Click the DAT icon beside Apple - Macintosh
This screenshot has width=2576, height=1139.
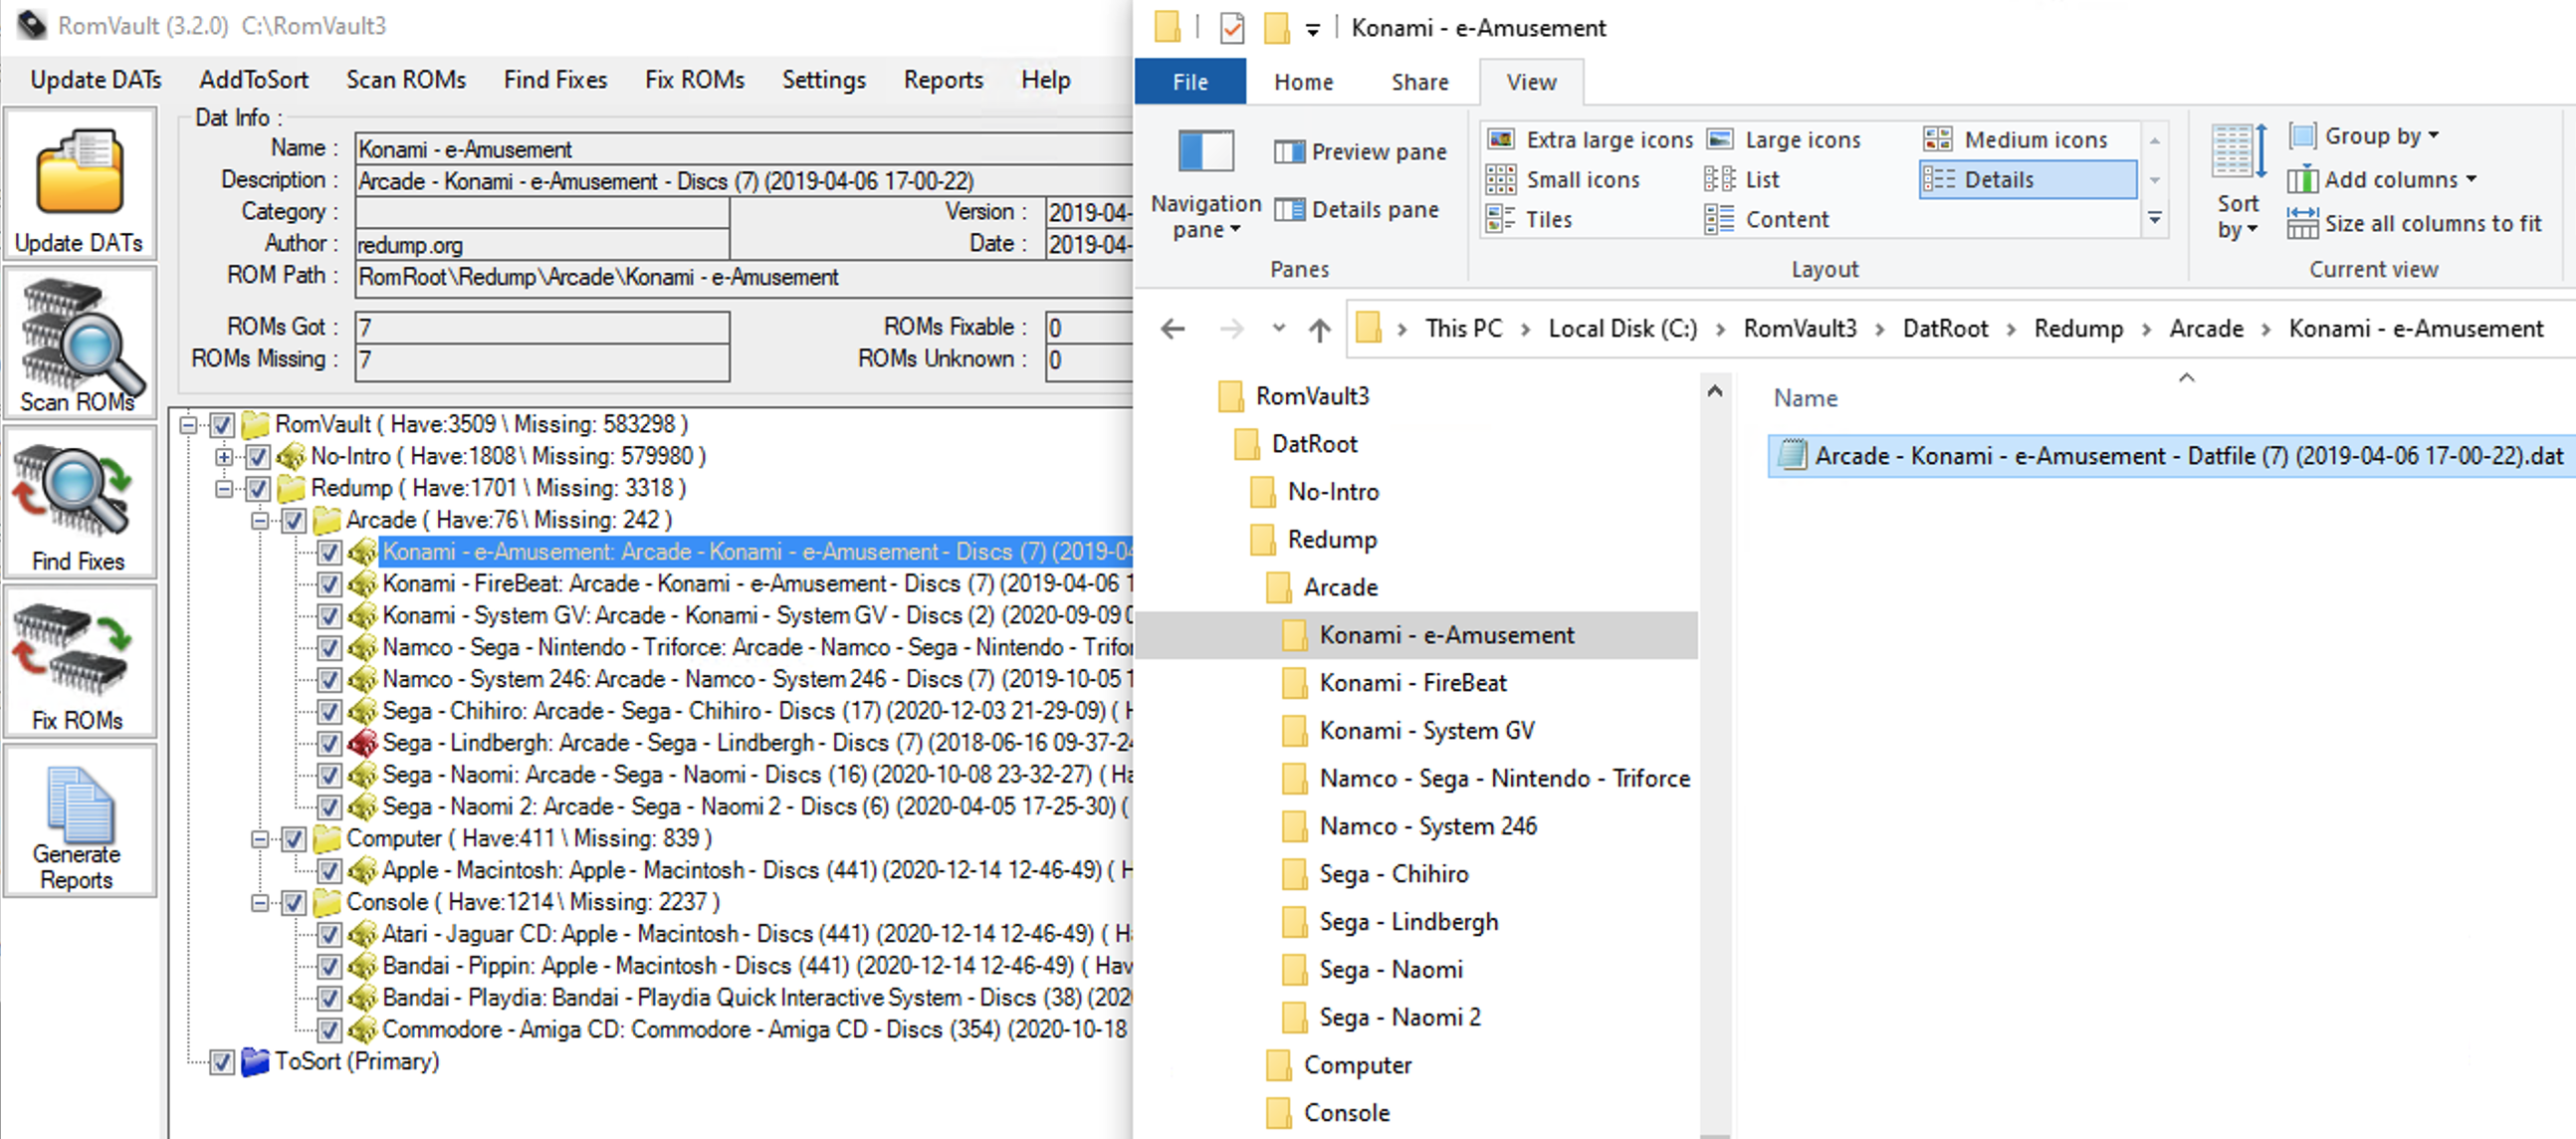pos(362,870)
